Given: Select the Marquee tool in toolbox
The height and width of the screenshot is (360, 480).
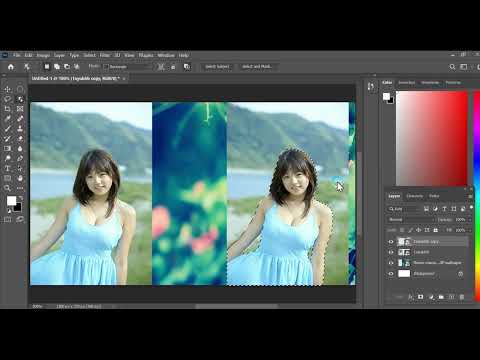Looking at the screenshot, I should pyautogui.click(x=20, y=89).
